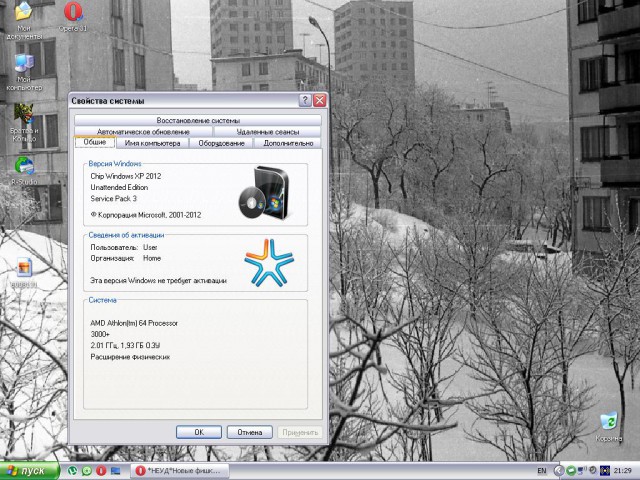The image size is (640, 480).
Task: Click the Service Pack 3 text
Action: point(113,199)
